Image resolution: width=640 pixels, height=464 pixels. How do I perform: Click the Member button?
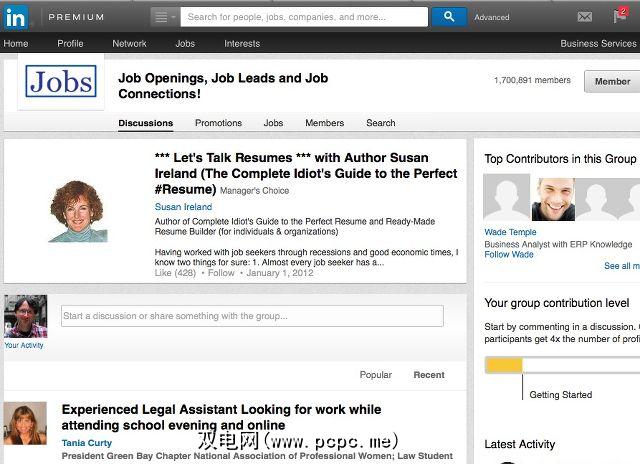coord(612,82)
